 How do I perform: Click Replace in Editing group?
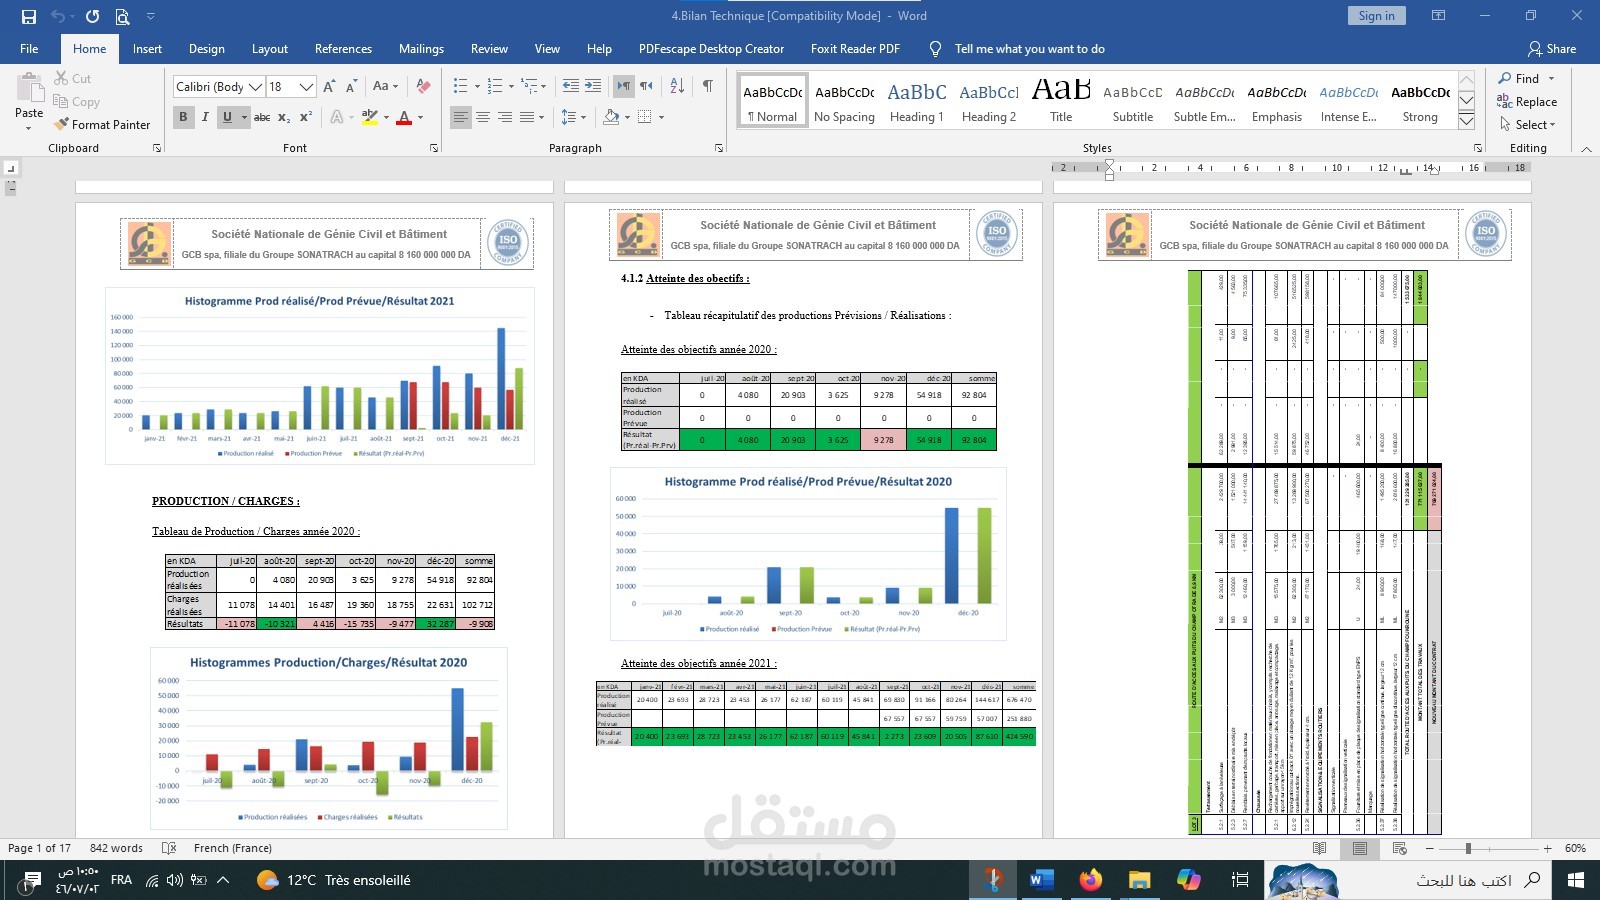(x=1527, y=102)
